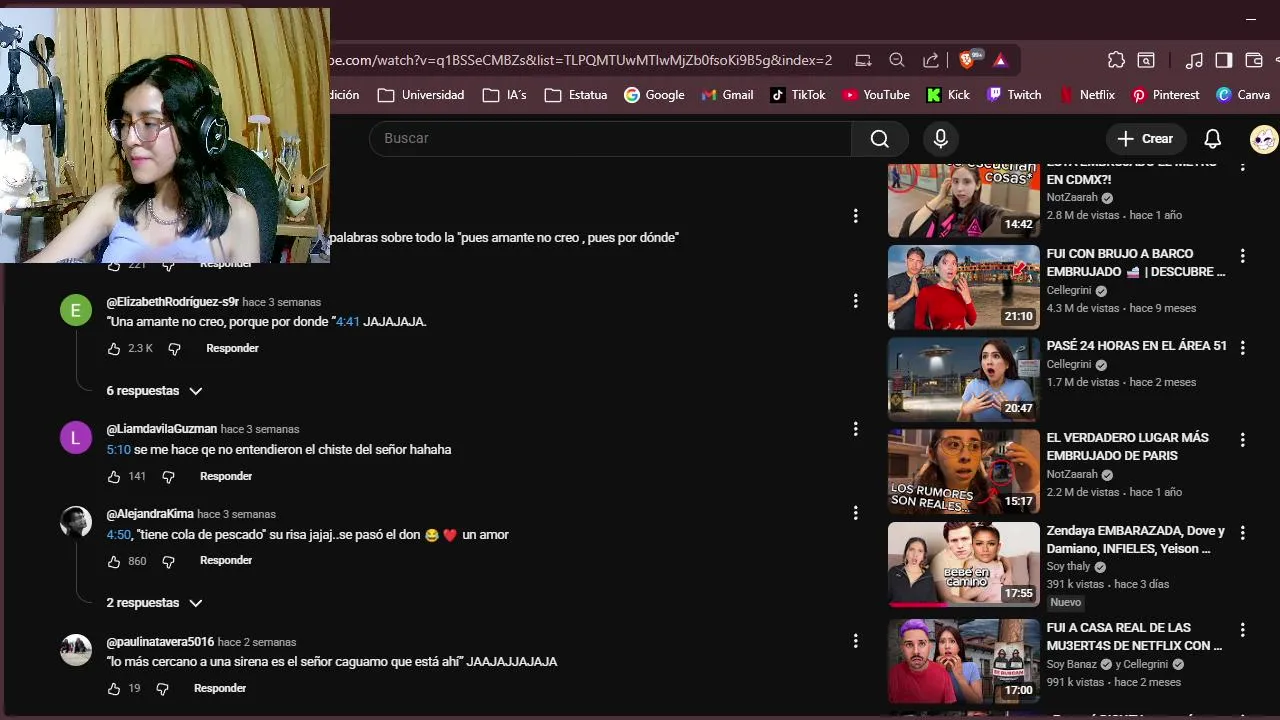Dislike the LiamdavilaGuzman comment

click(x=168, y=476)
